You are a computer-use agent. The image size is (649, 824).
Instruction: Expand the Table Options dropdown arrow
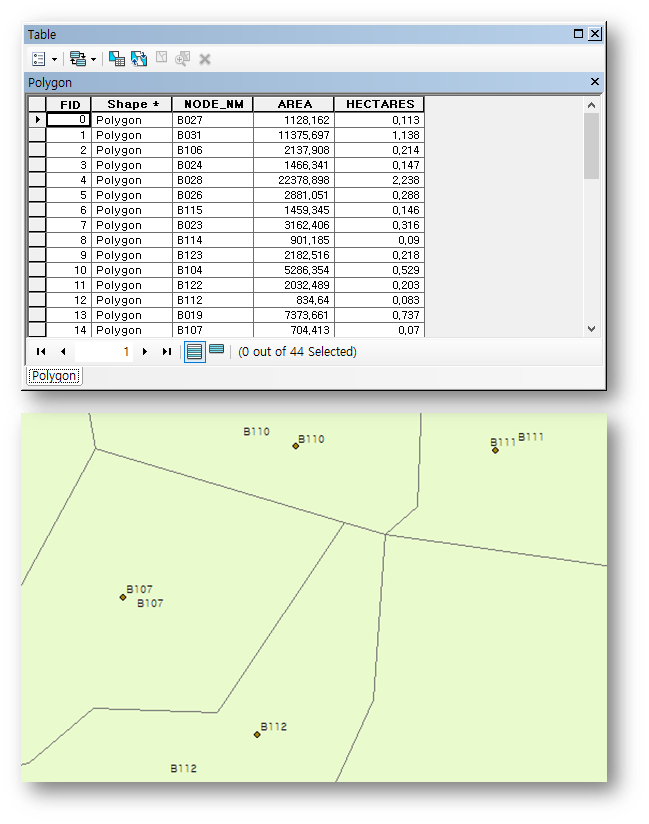54,59
